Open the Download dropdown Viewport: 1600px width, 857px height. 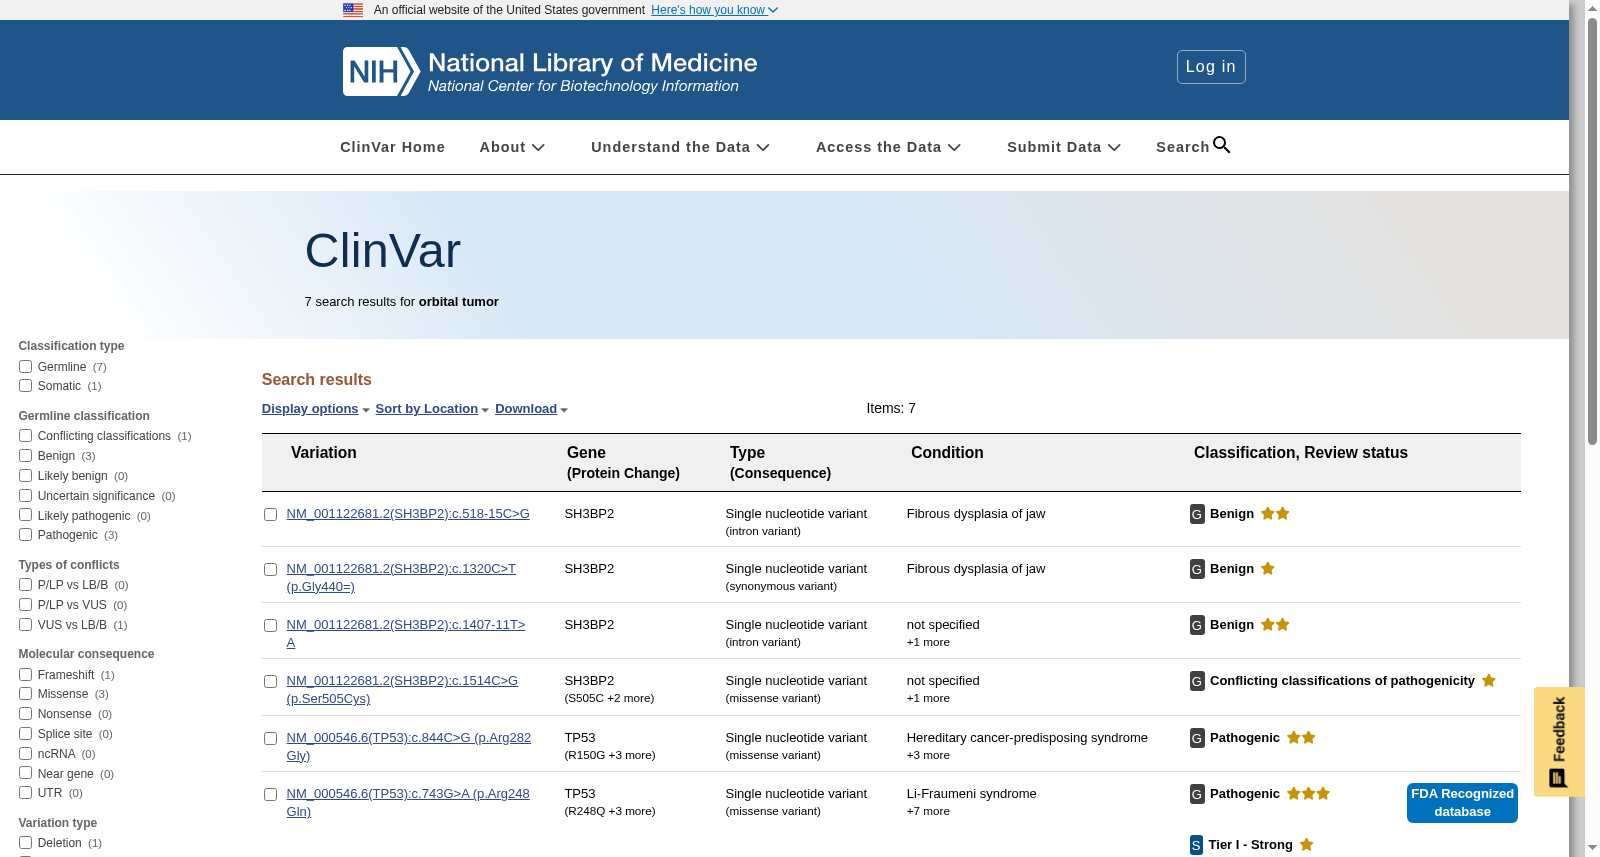531,409
